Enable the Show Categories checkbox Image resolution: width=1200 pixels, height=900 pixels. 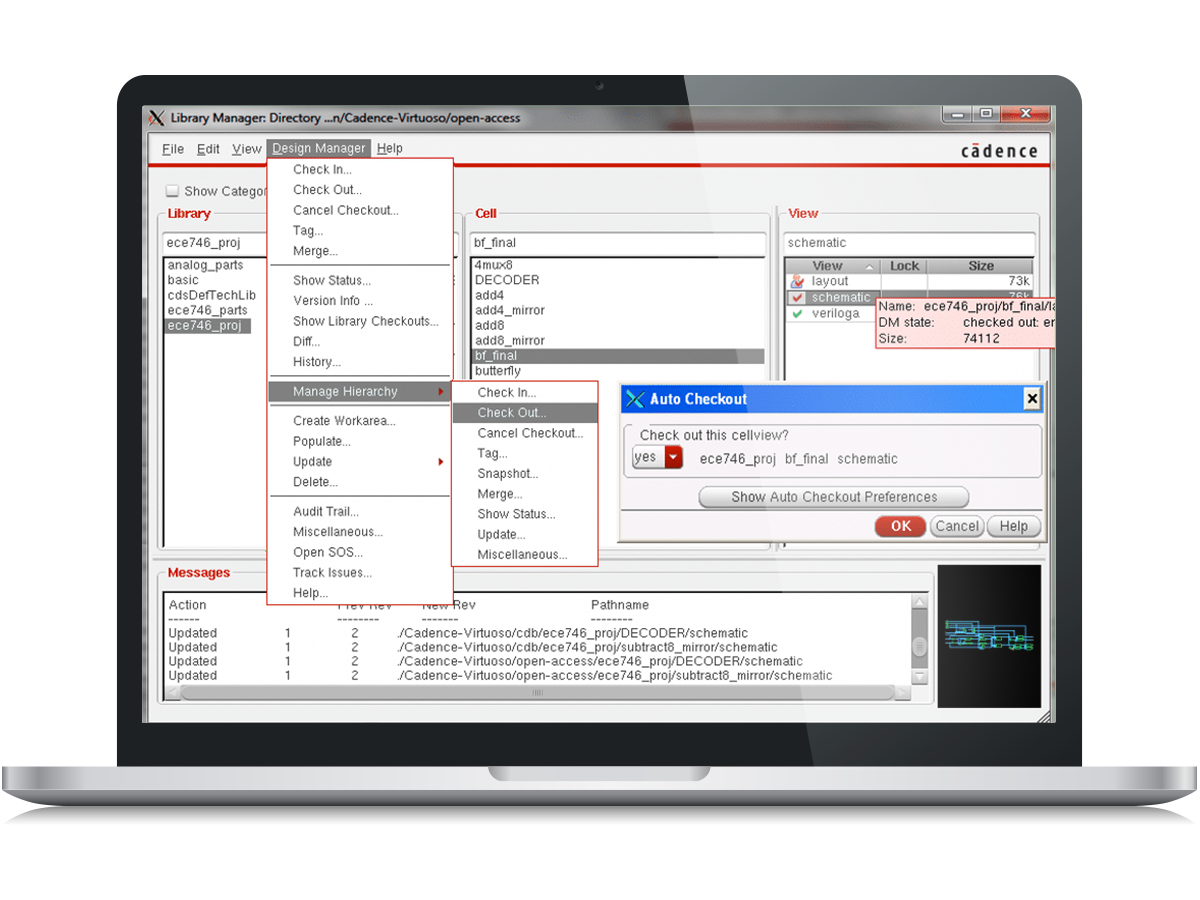coord(172,191)
